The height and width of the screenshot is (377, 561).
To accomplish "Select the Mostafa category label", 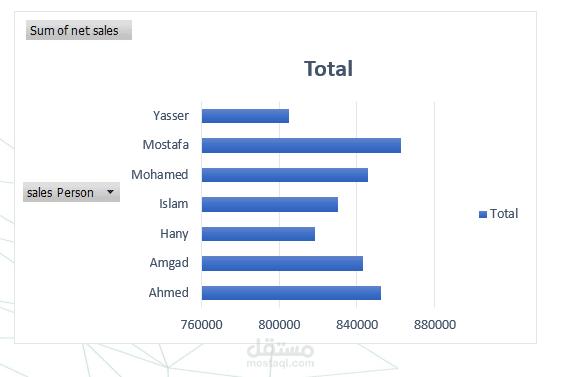I will pos(166,145).
